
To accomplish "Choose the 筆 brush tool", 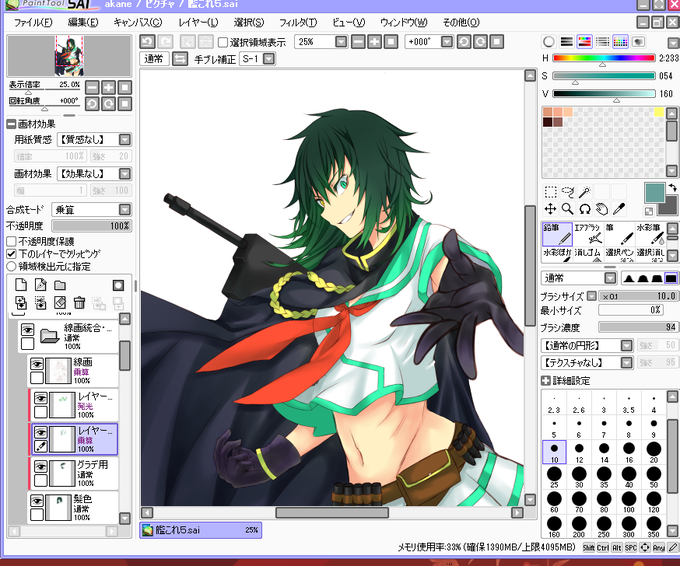I will pos(620,234).
